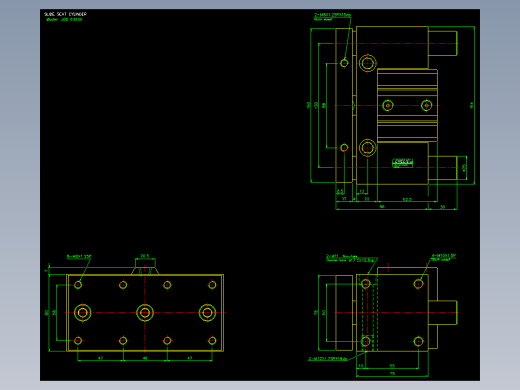Select the 8-M8 thread callout note above the plate view

(x=79, y=257)
